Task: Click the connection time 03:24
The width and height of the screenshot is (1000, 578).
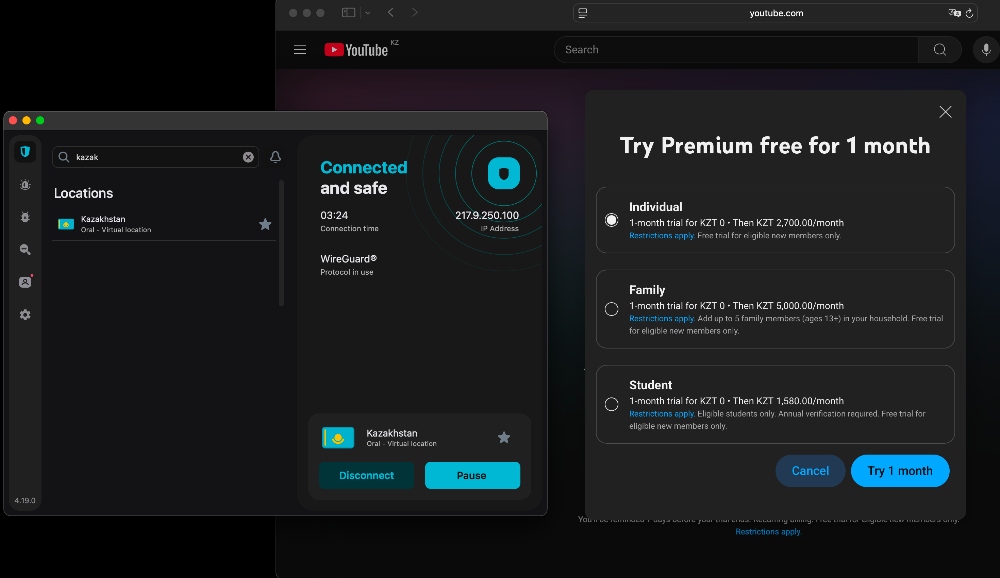Action: pos(334,216)
